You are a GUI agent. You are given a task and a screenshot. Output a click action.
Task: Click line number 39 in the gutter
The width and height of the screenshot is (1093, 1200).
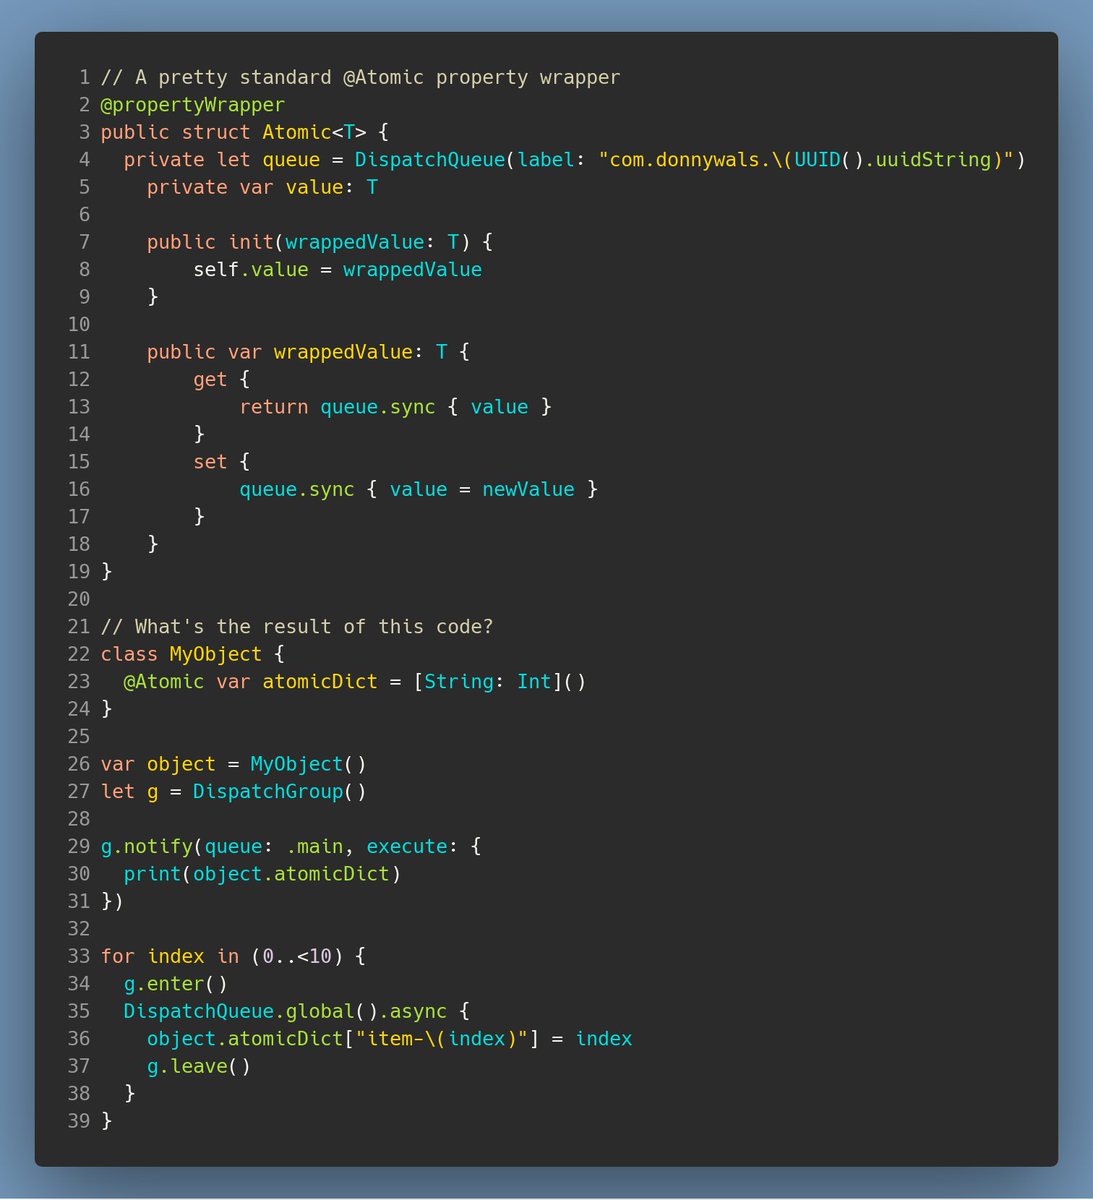tap(78, 1122)
